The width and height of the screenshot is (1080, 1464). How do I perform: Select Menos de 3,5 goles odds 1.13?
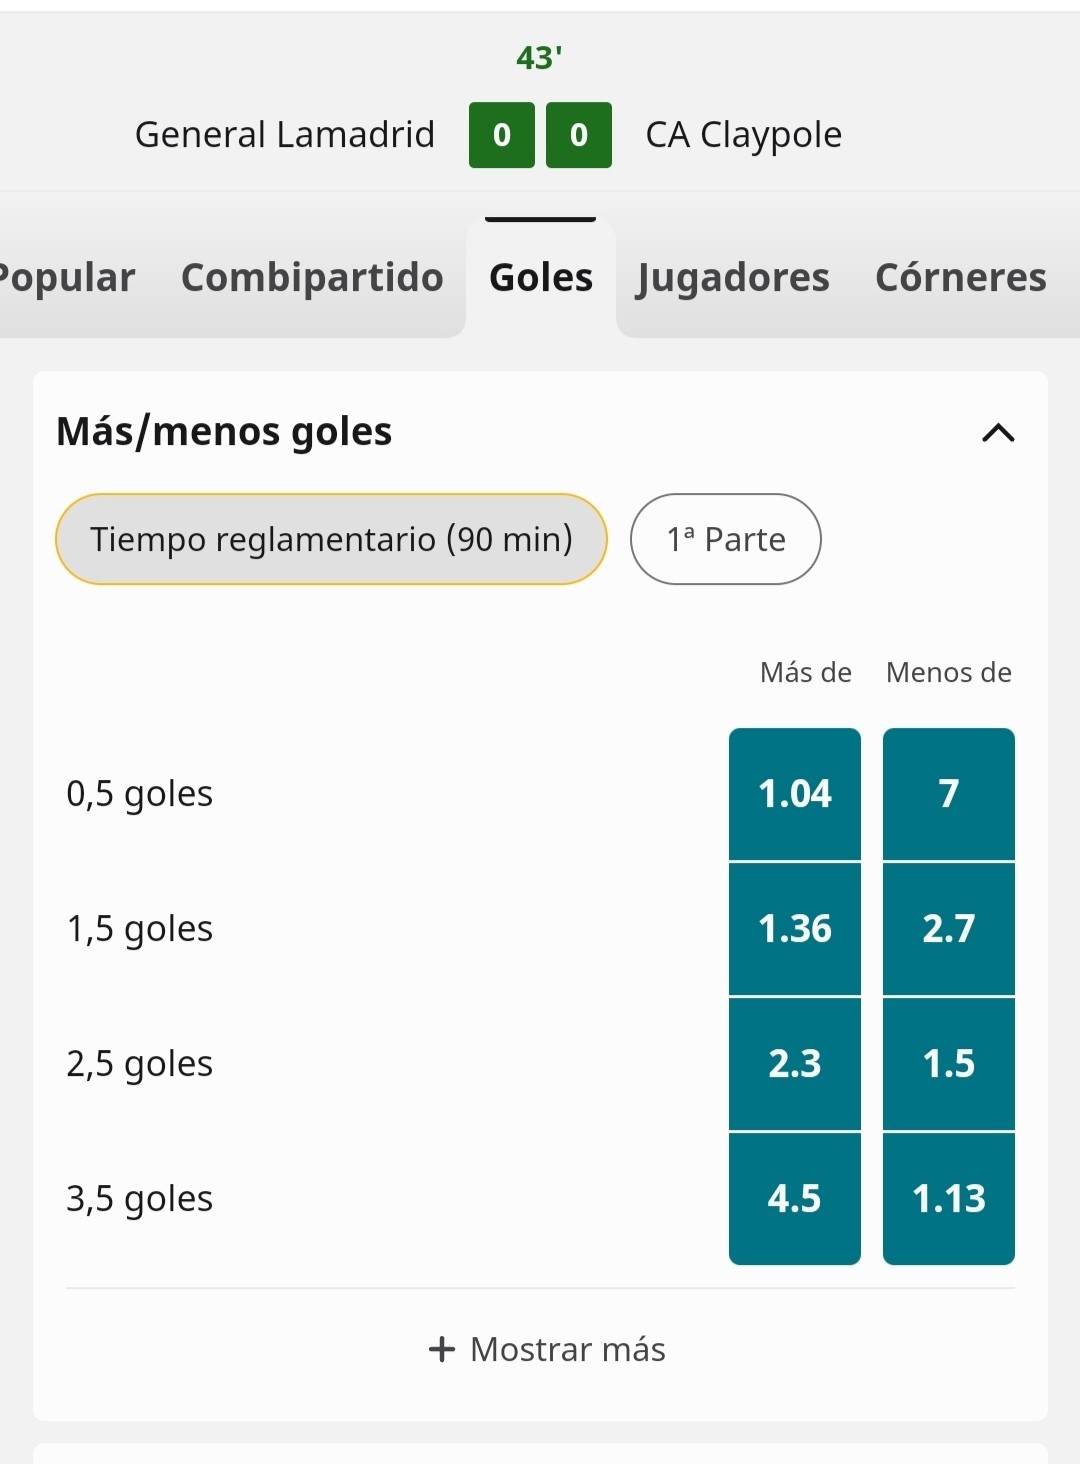949,1199
